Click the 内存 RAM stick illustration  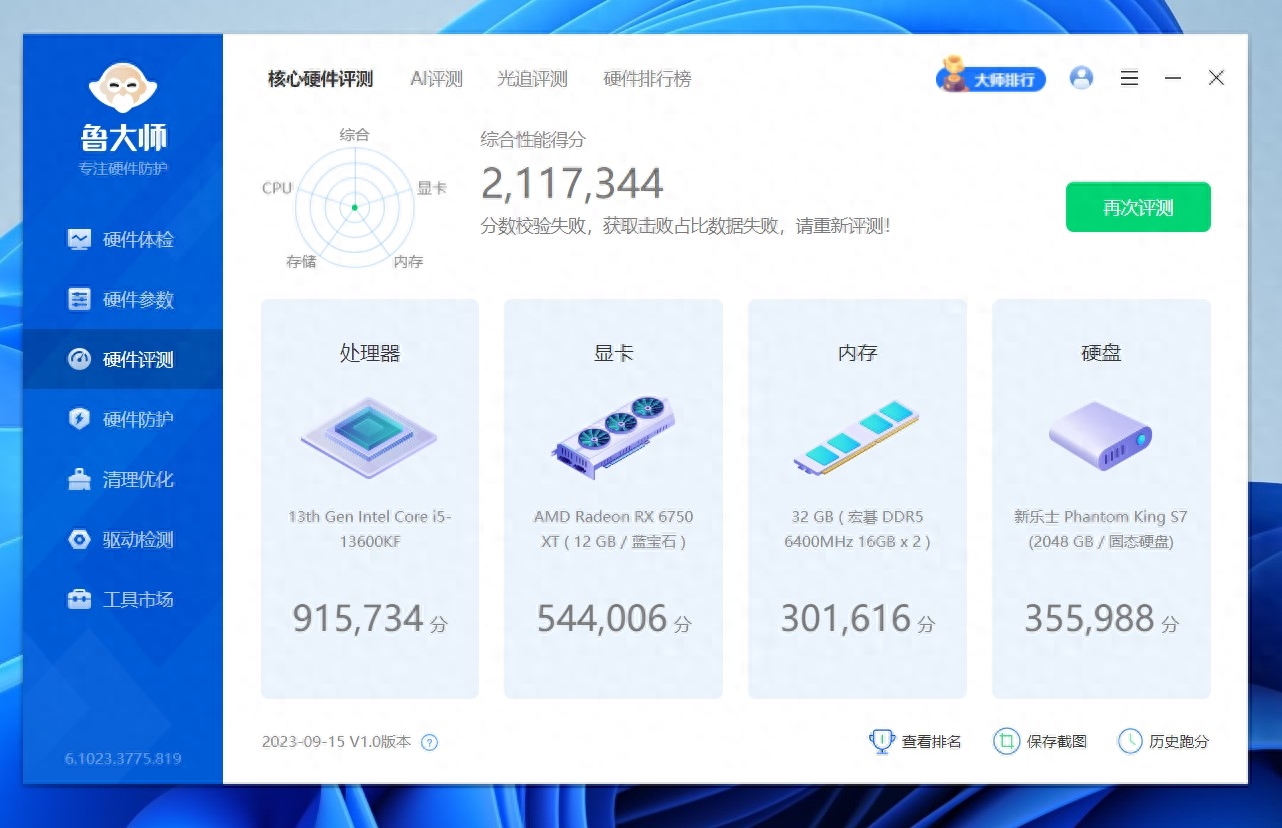(x=857, y=436)
